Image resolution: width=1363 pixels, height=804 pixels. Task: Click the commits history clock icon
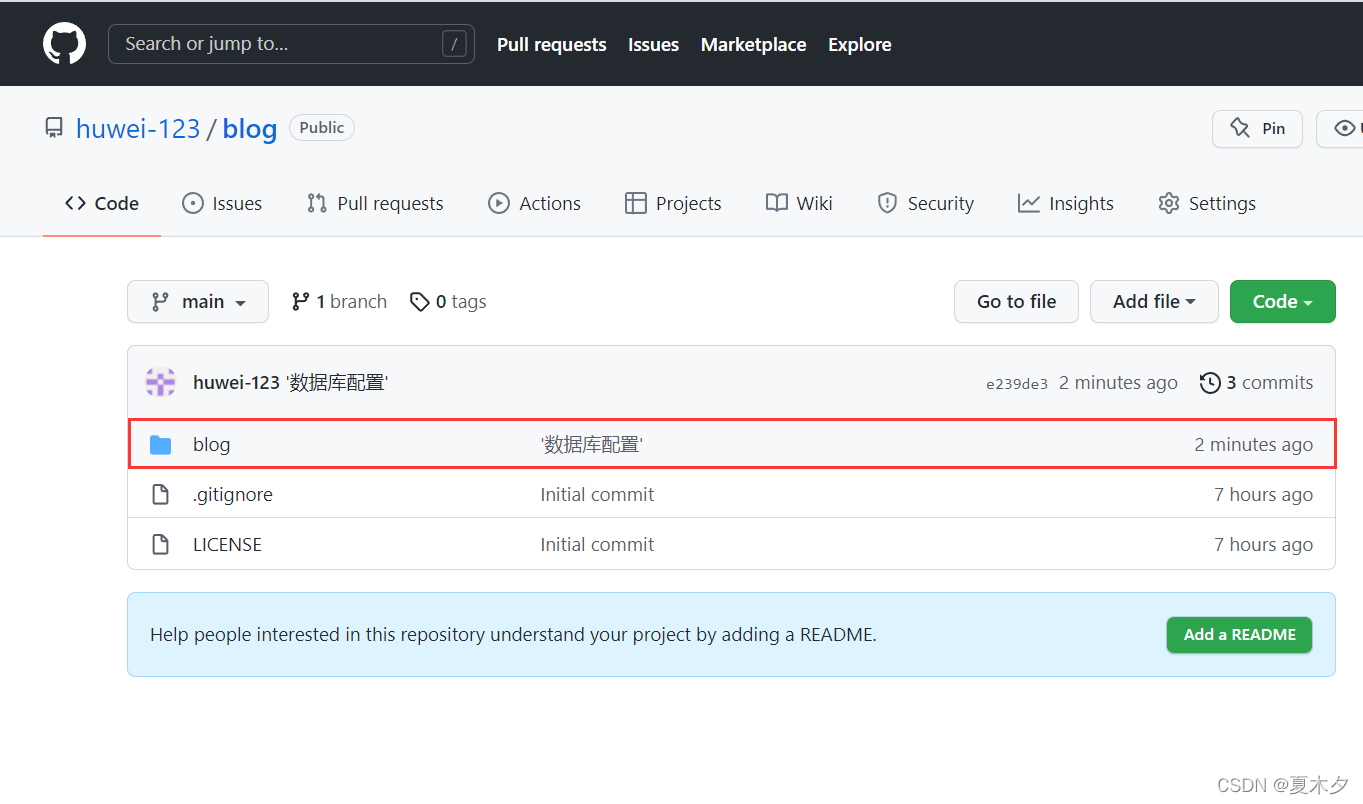click(1210, 383)
